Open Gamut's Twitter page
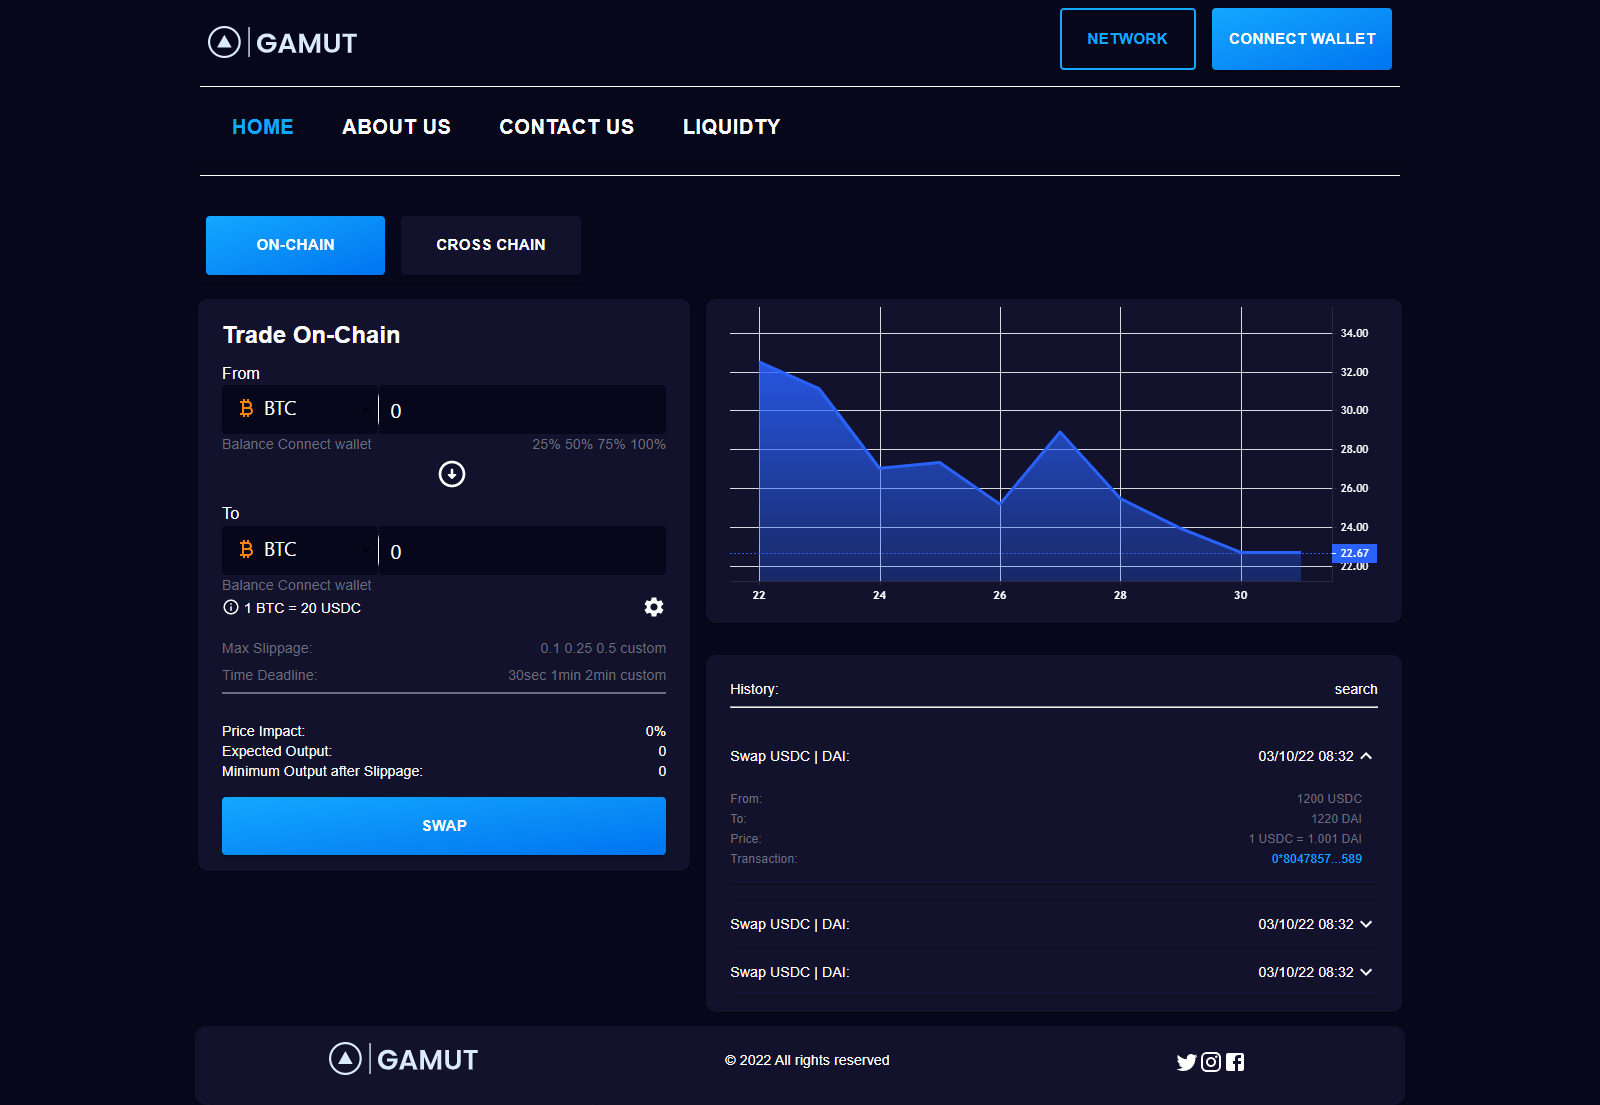This screenshot has height=1105, width=1600. pyautogui.click(x=1187, y=1062)
